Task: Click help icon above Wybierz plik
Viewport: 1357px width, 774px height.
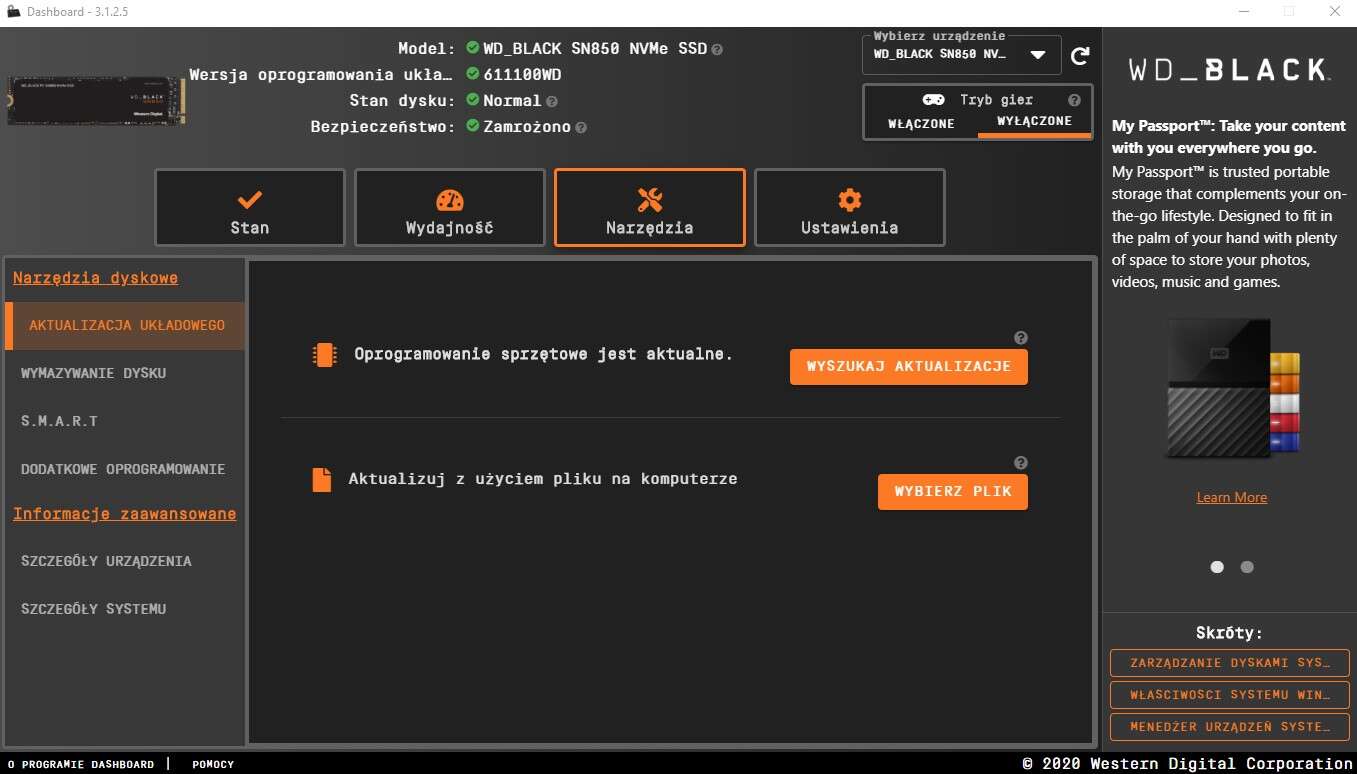Action: (1020, 463)
